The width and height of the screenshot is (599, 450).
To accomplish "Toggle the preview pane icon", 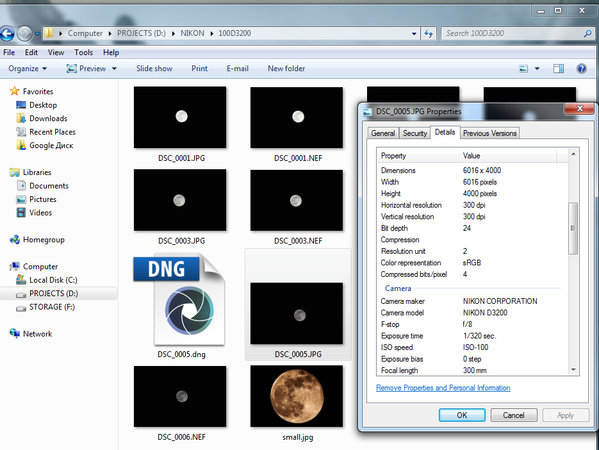I will [558, 69].
